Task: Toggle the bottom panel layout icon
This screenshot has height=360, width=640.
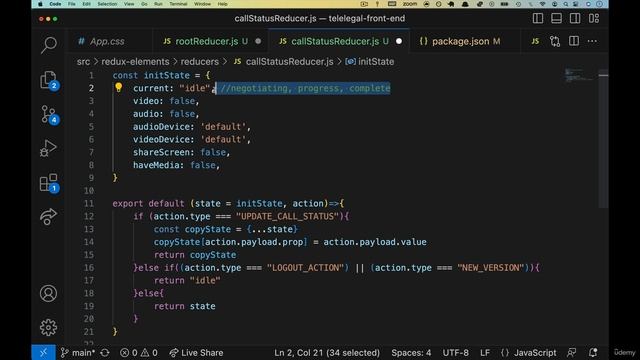Action: pyautogui.click(x=556, y=18)
